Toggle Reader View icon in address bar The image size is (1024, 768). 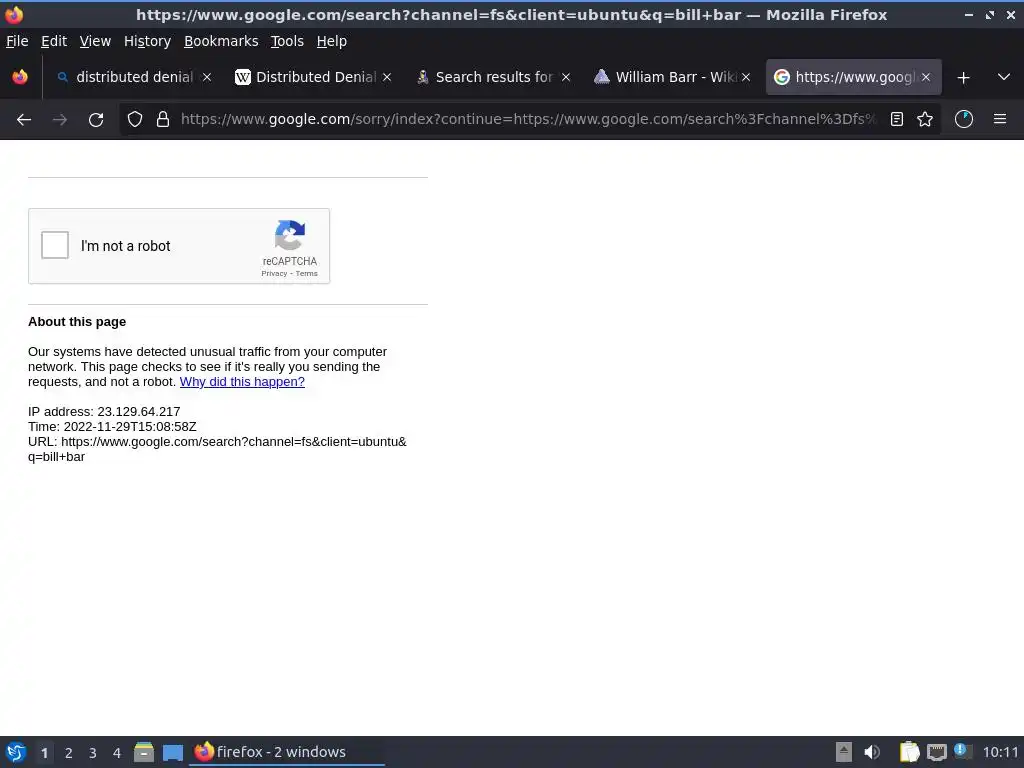pyautogui.click(x=897, y=120)
